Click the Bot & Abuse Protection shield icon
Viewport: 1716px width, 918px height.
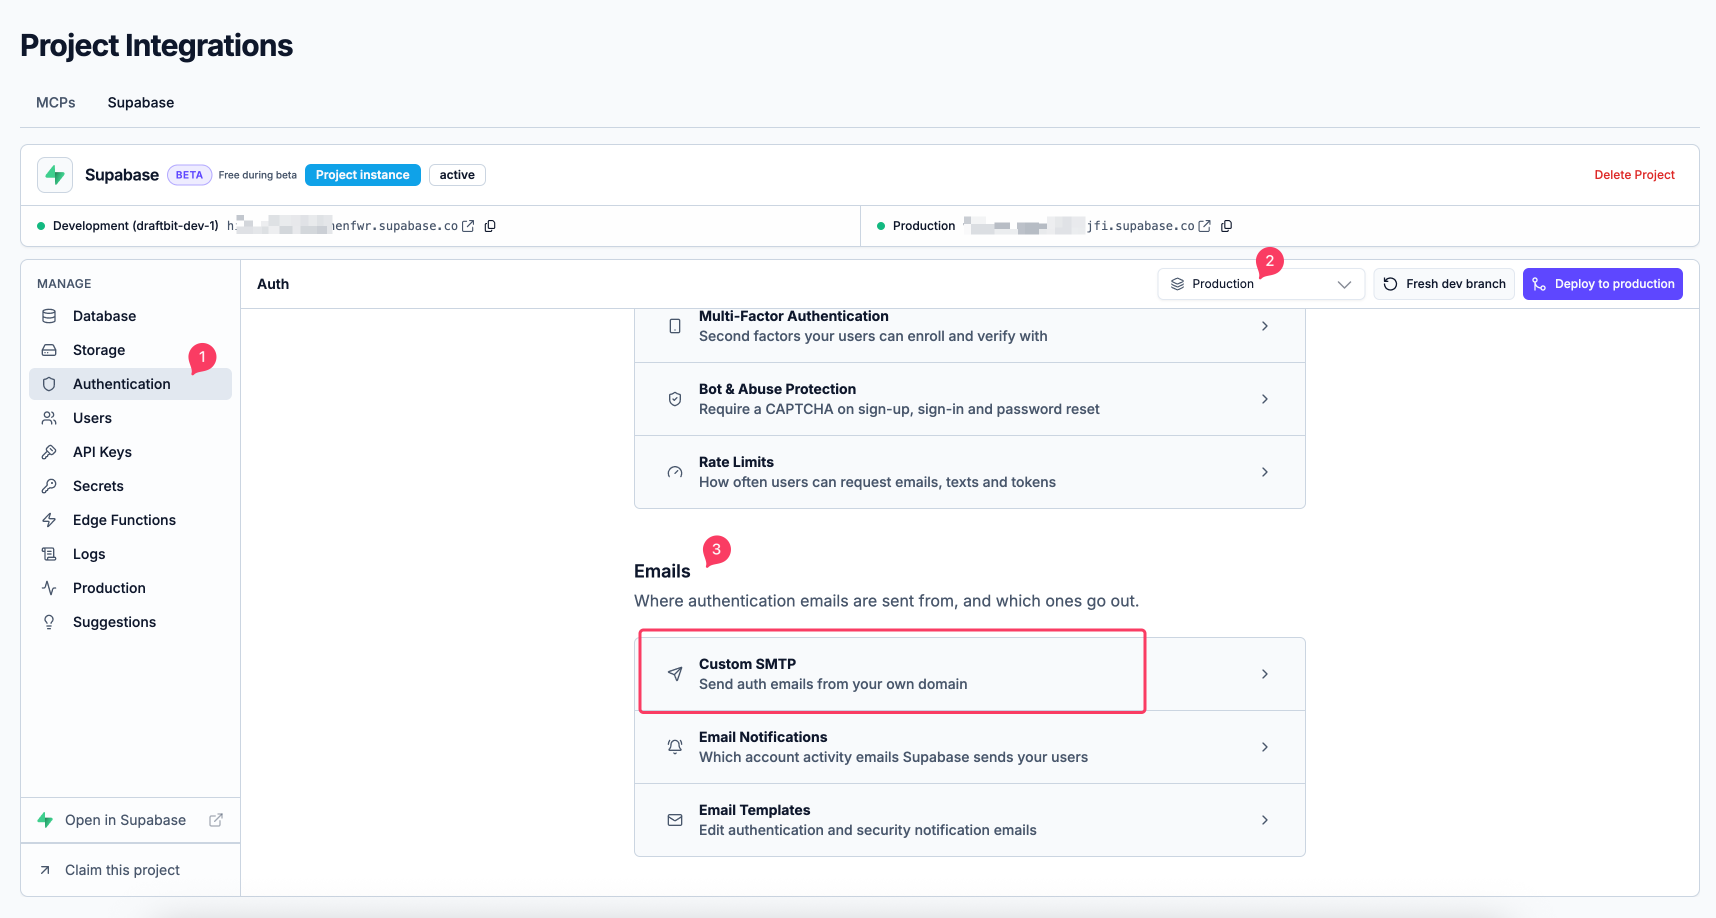(x=675, y=399)
